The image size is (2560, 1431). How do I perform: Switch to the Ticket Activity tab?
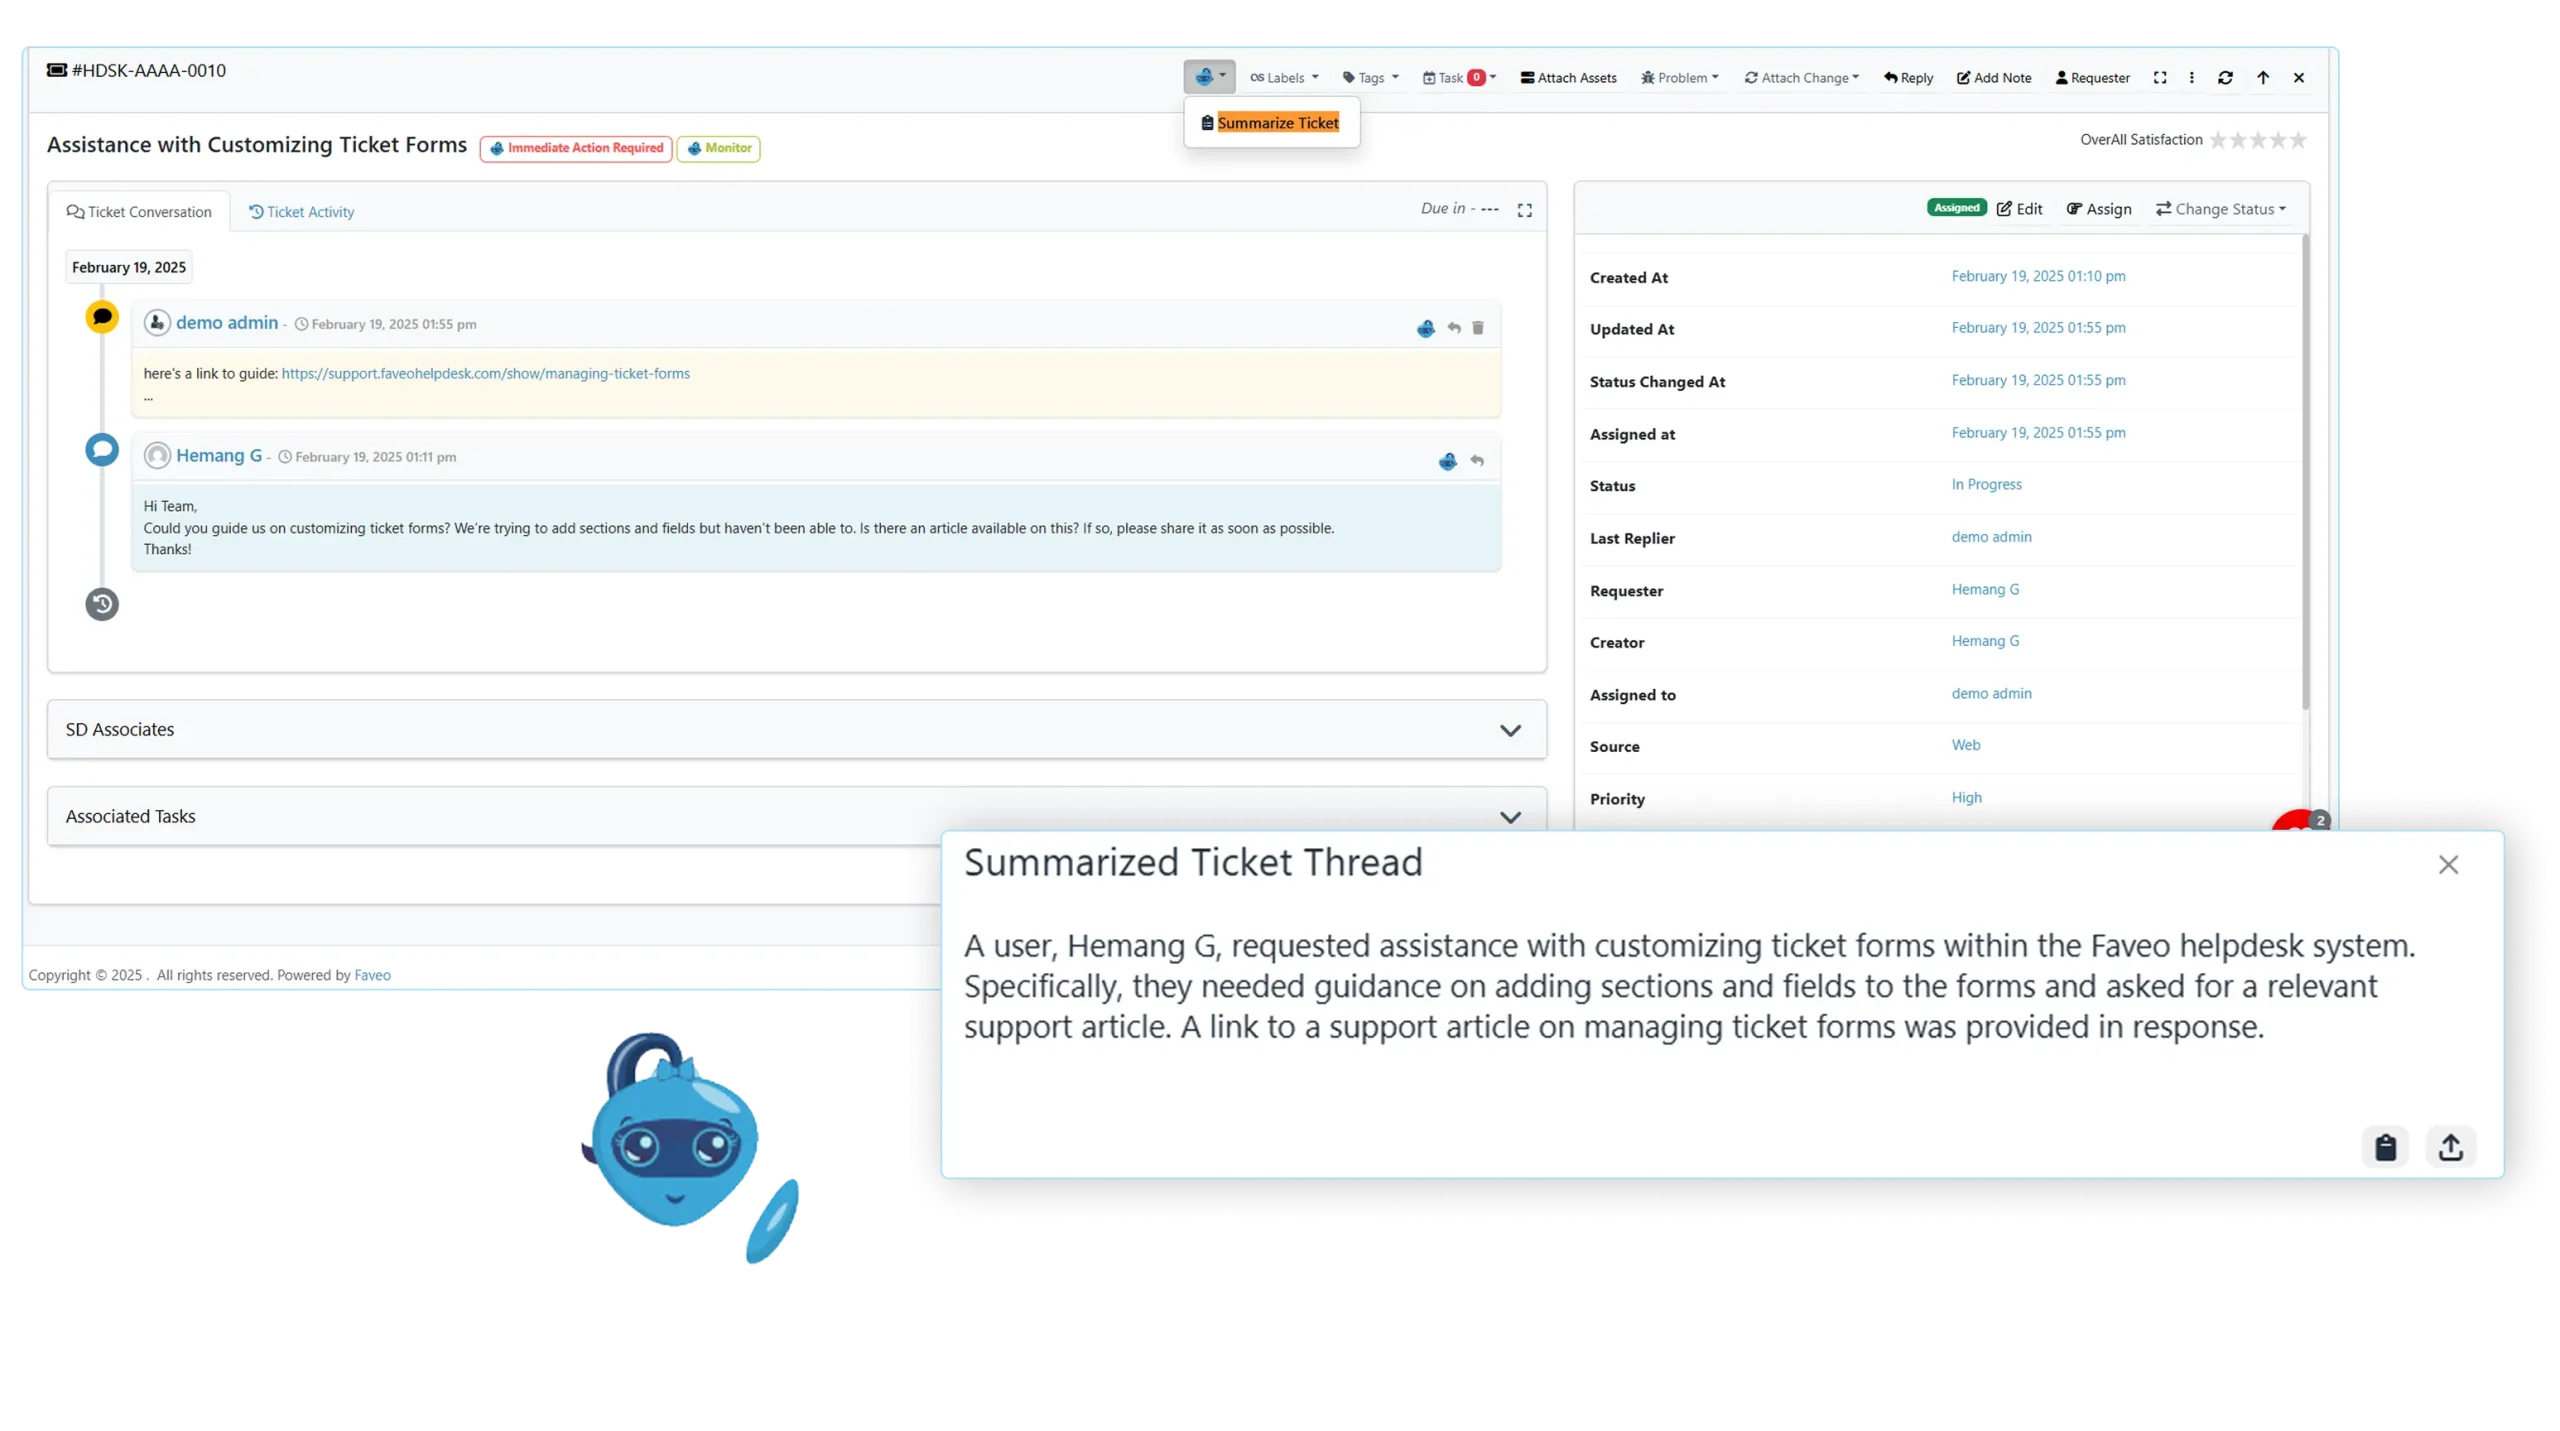tap(301, 212)
